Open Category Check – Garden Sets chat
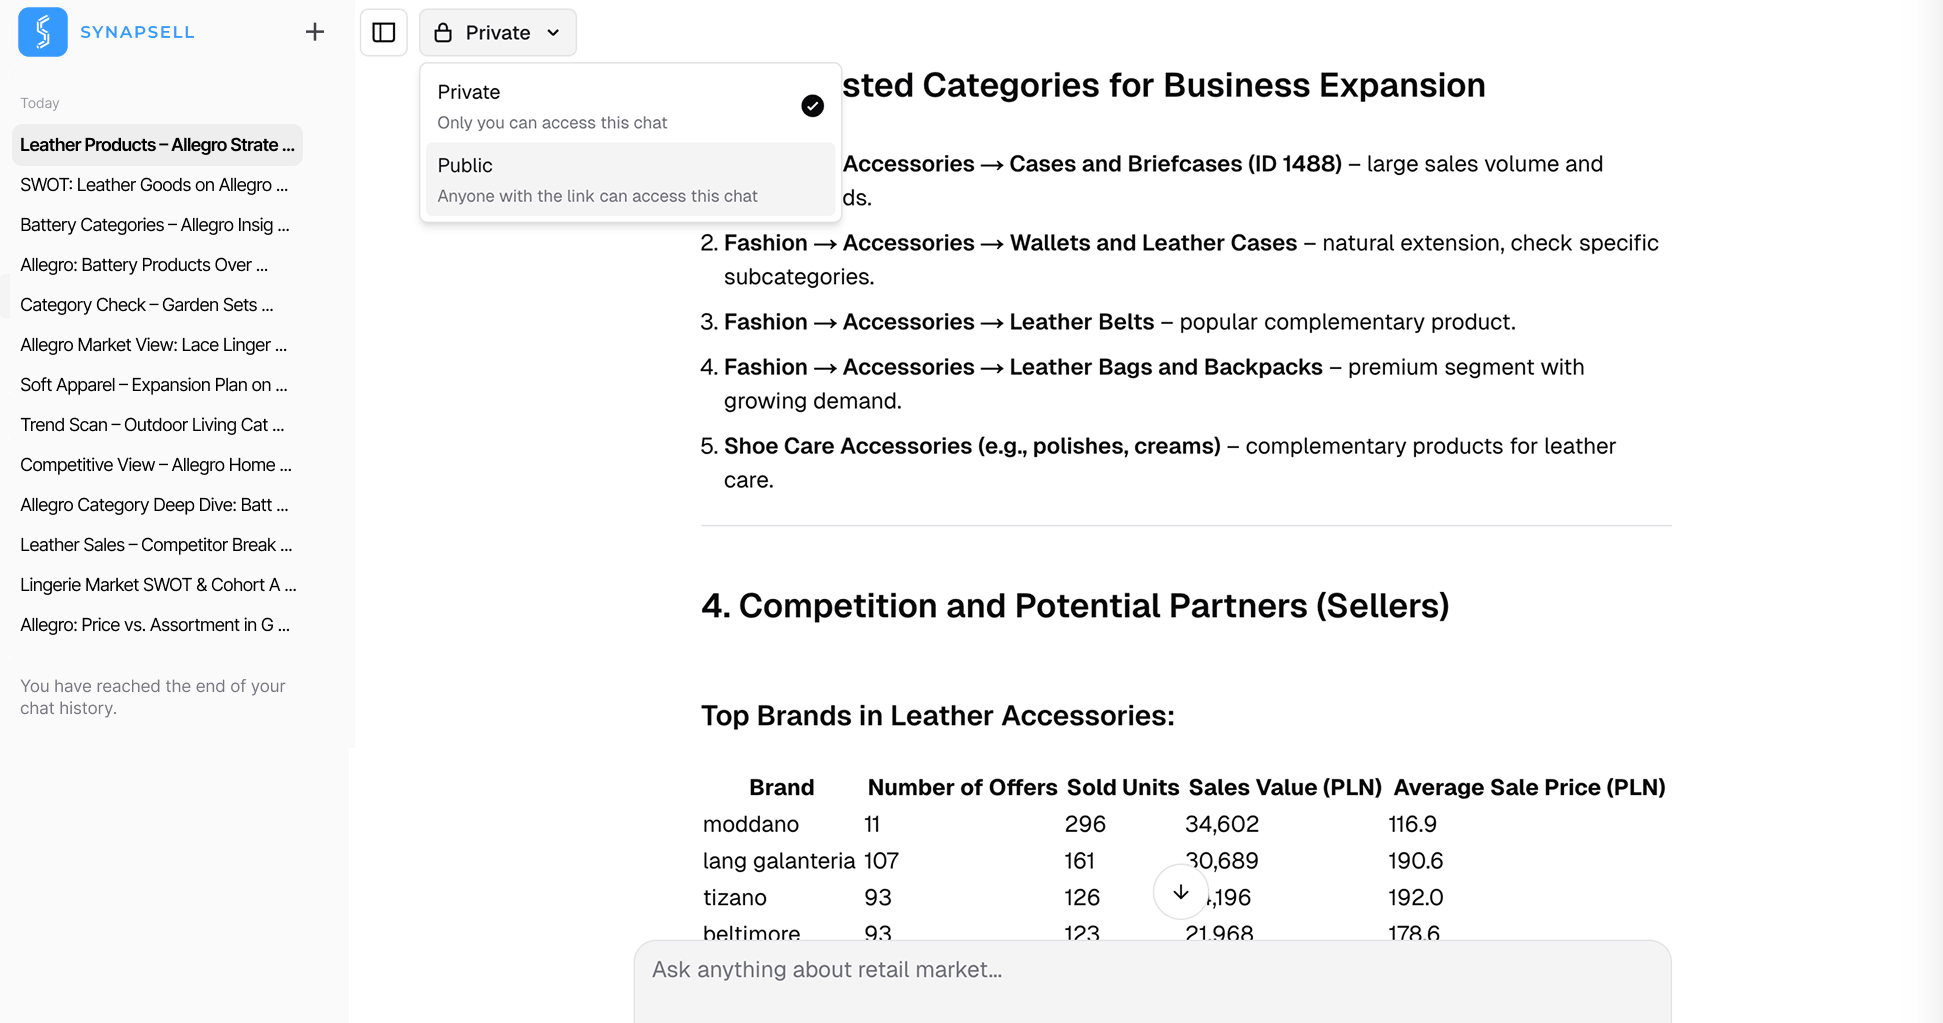Viewport: 1943px width, 1023px height. point(147,305)
